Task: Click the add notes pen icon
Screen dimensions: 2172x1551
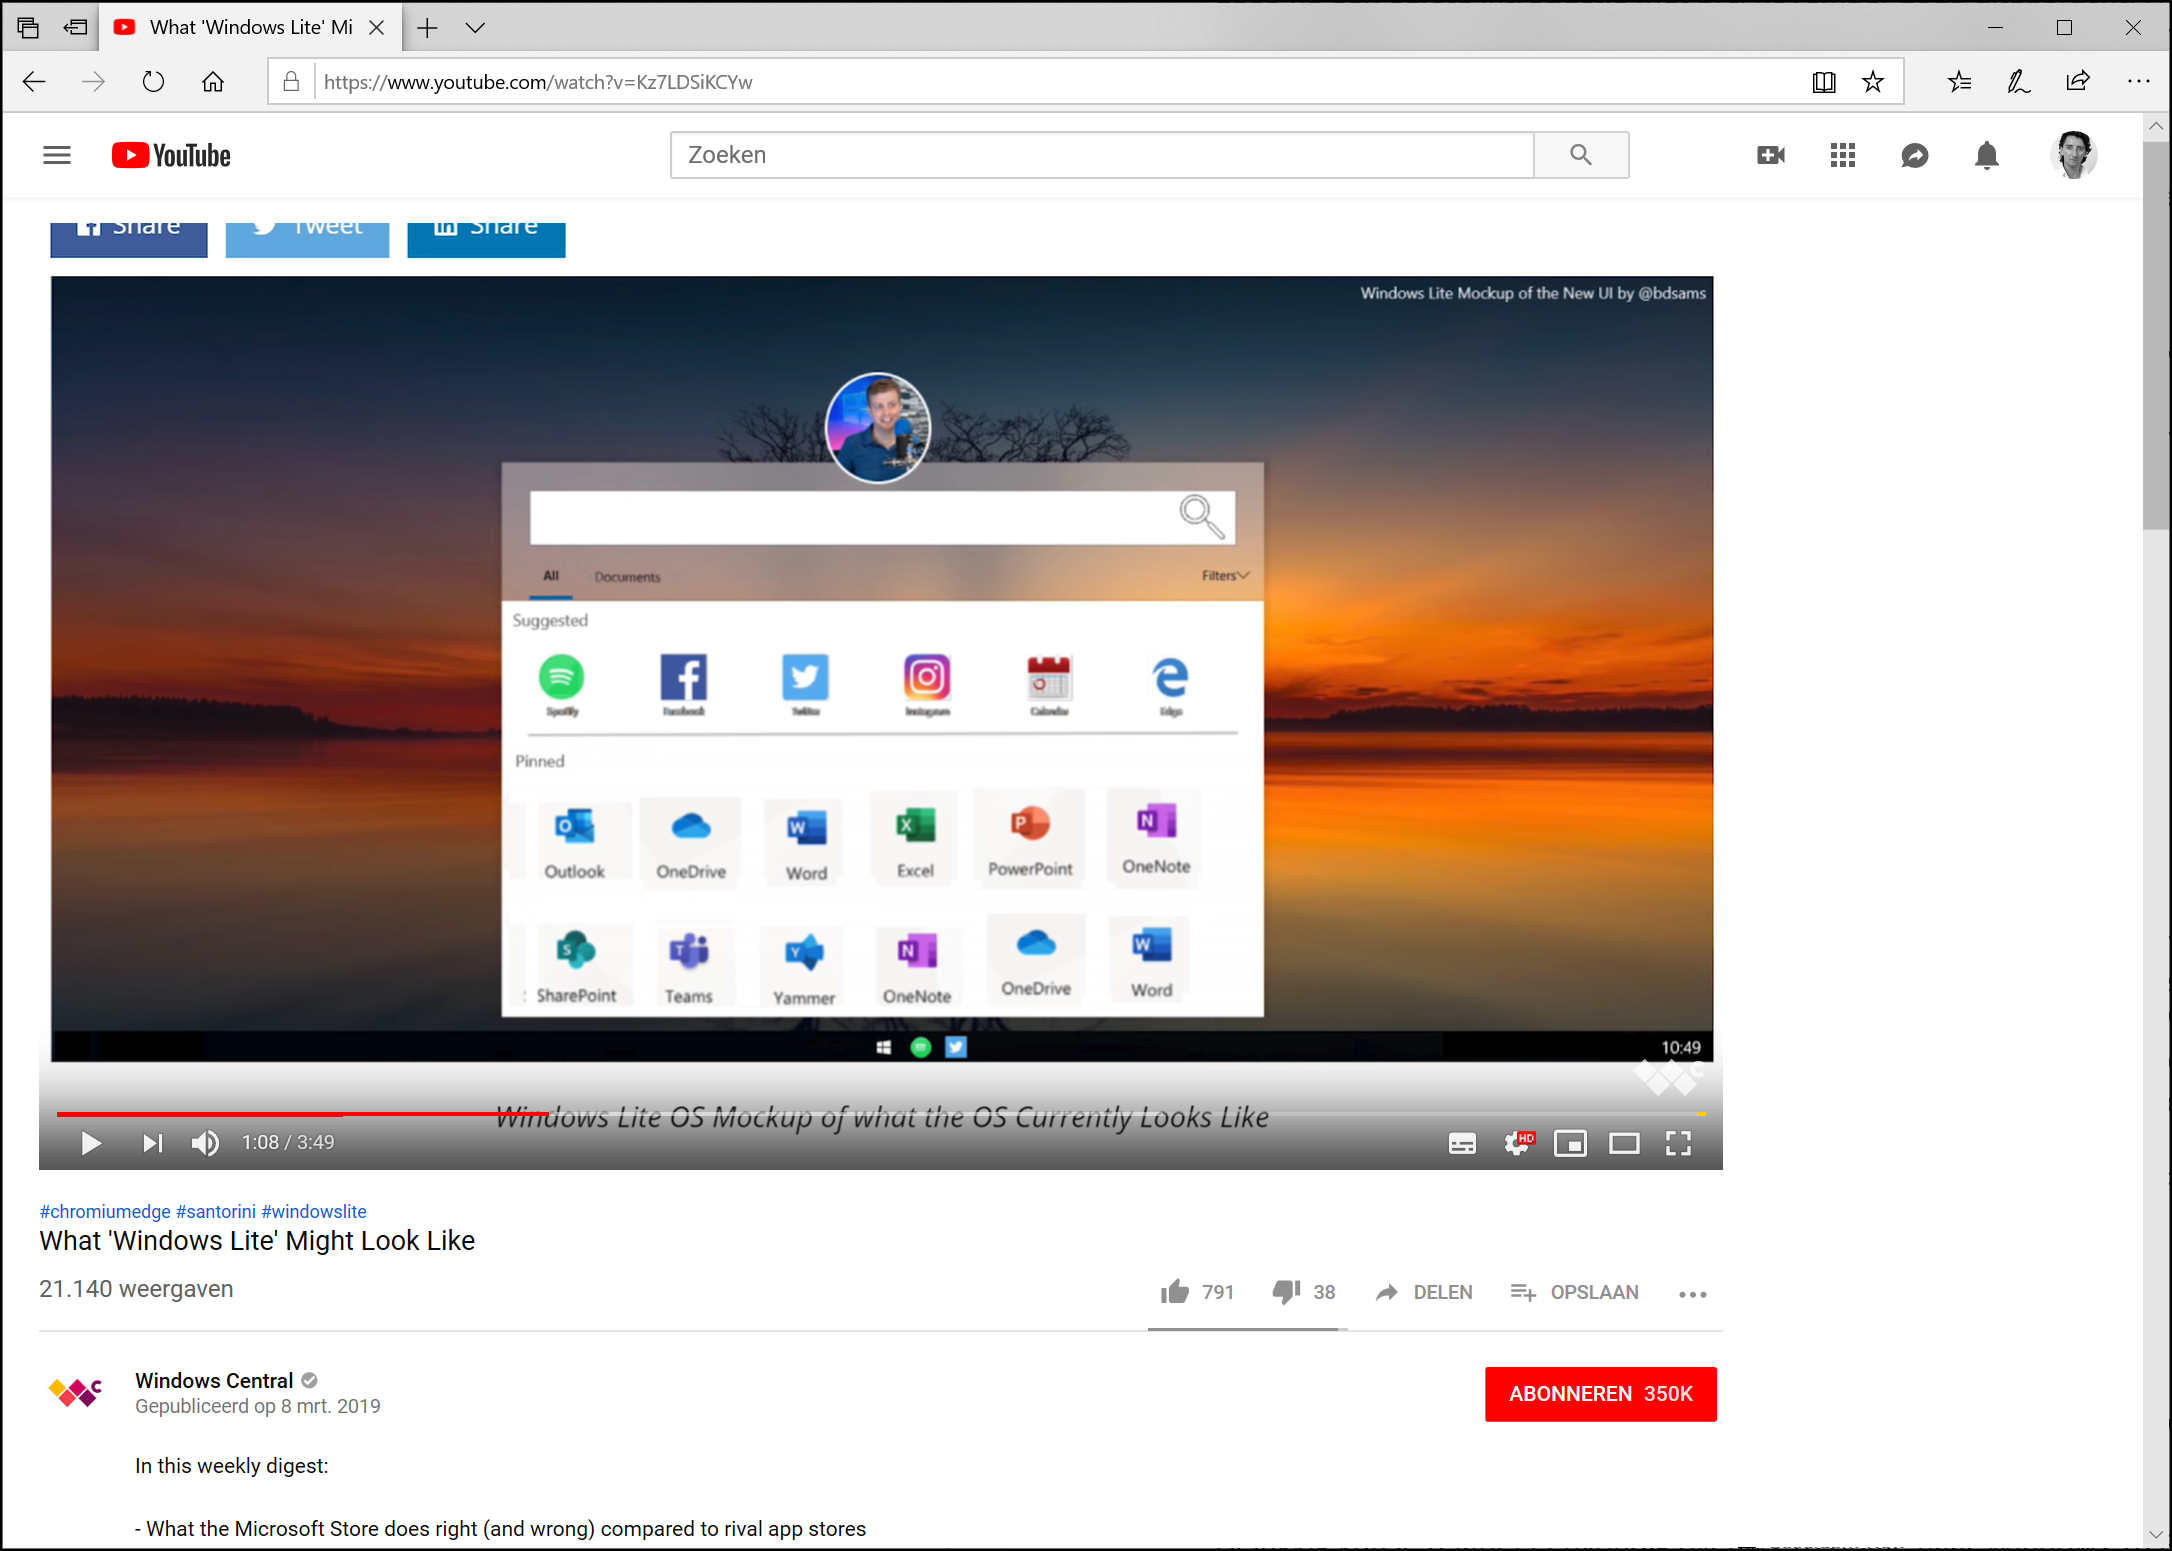Action: click(2019, 82)
